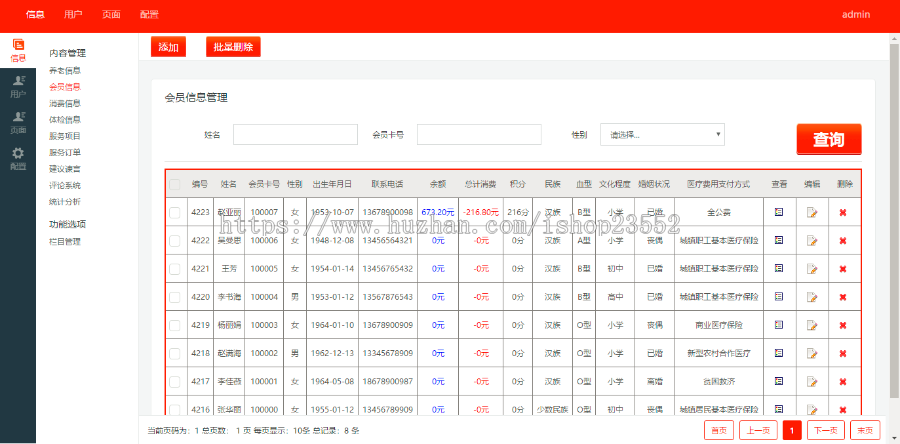This screenshot has width=900, height=444.
Task: Delete member 4218 using red X
Action: pos(843,353)
